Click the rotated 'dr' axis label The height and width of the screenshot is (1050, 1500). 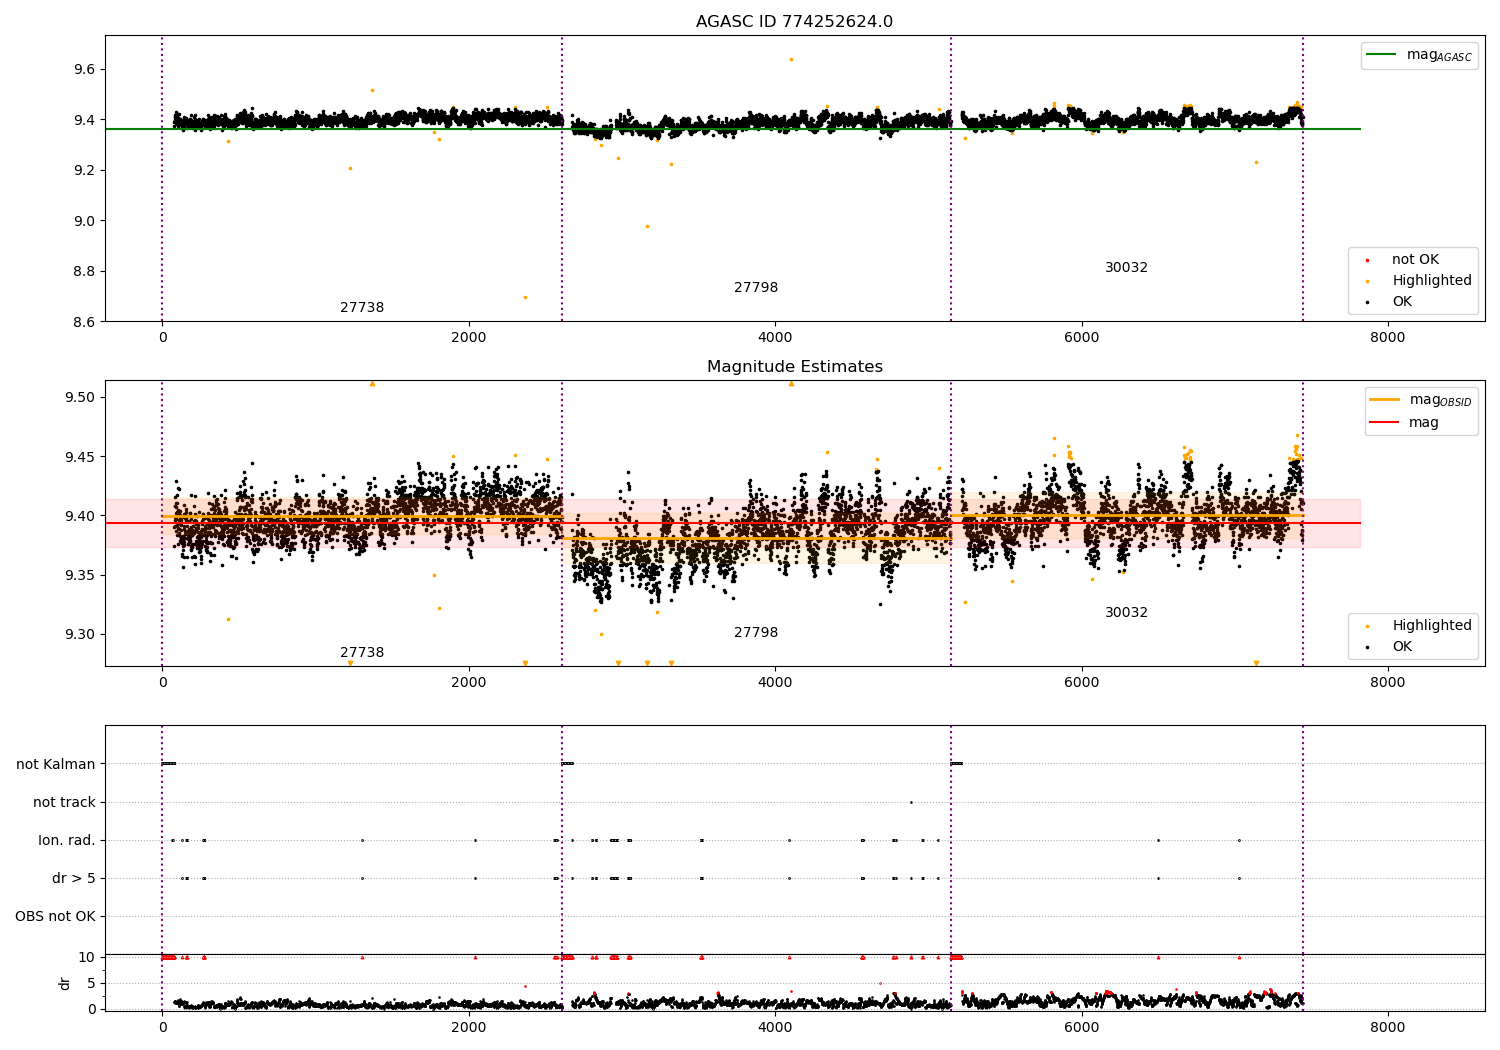click(65, 983)
